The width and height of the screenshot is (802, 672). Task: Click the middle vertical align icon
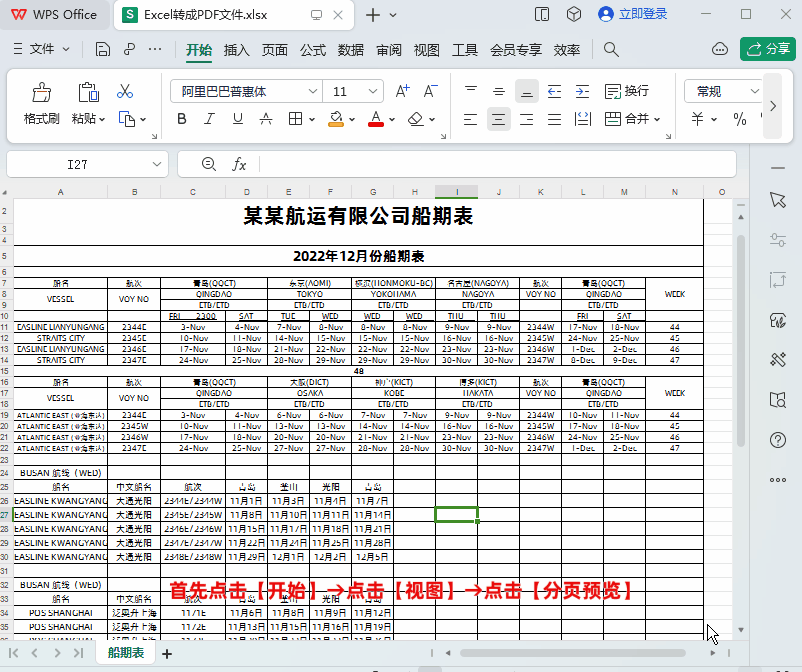pyautogui.click(x=499, y=92)
